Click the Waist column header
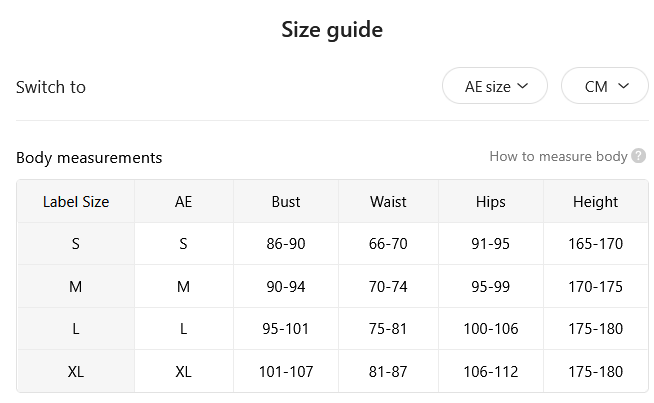 click(x=388, y=202)
